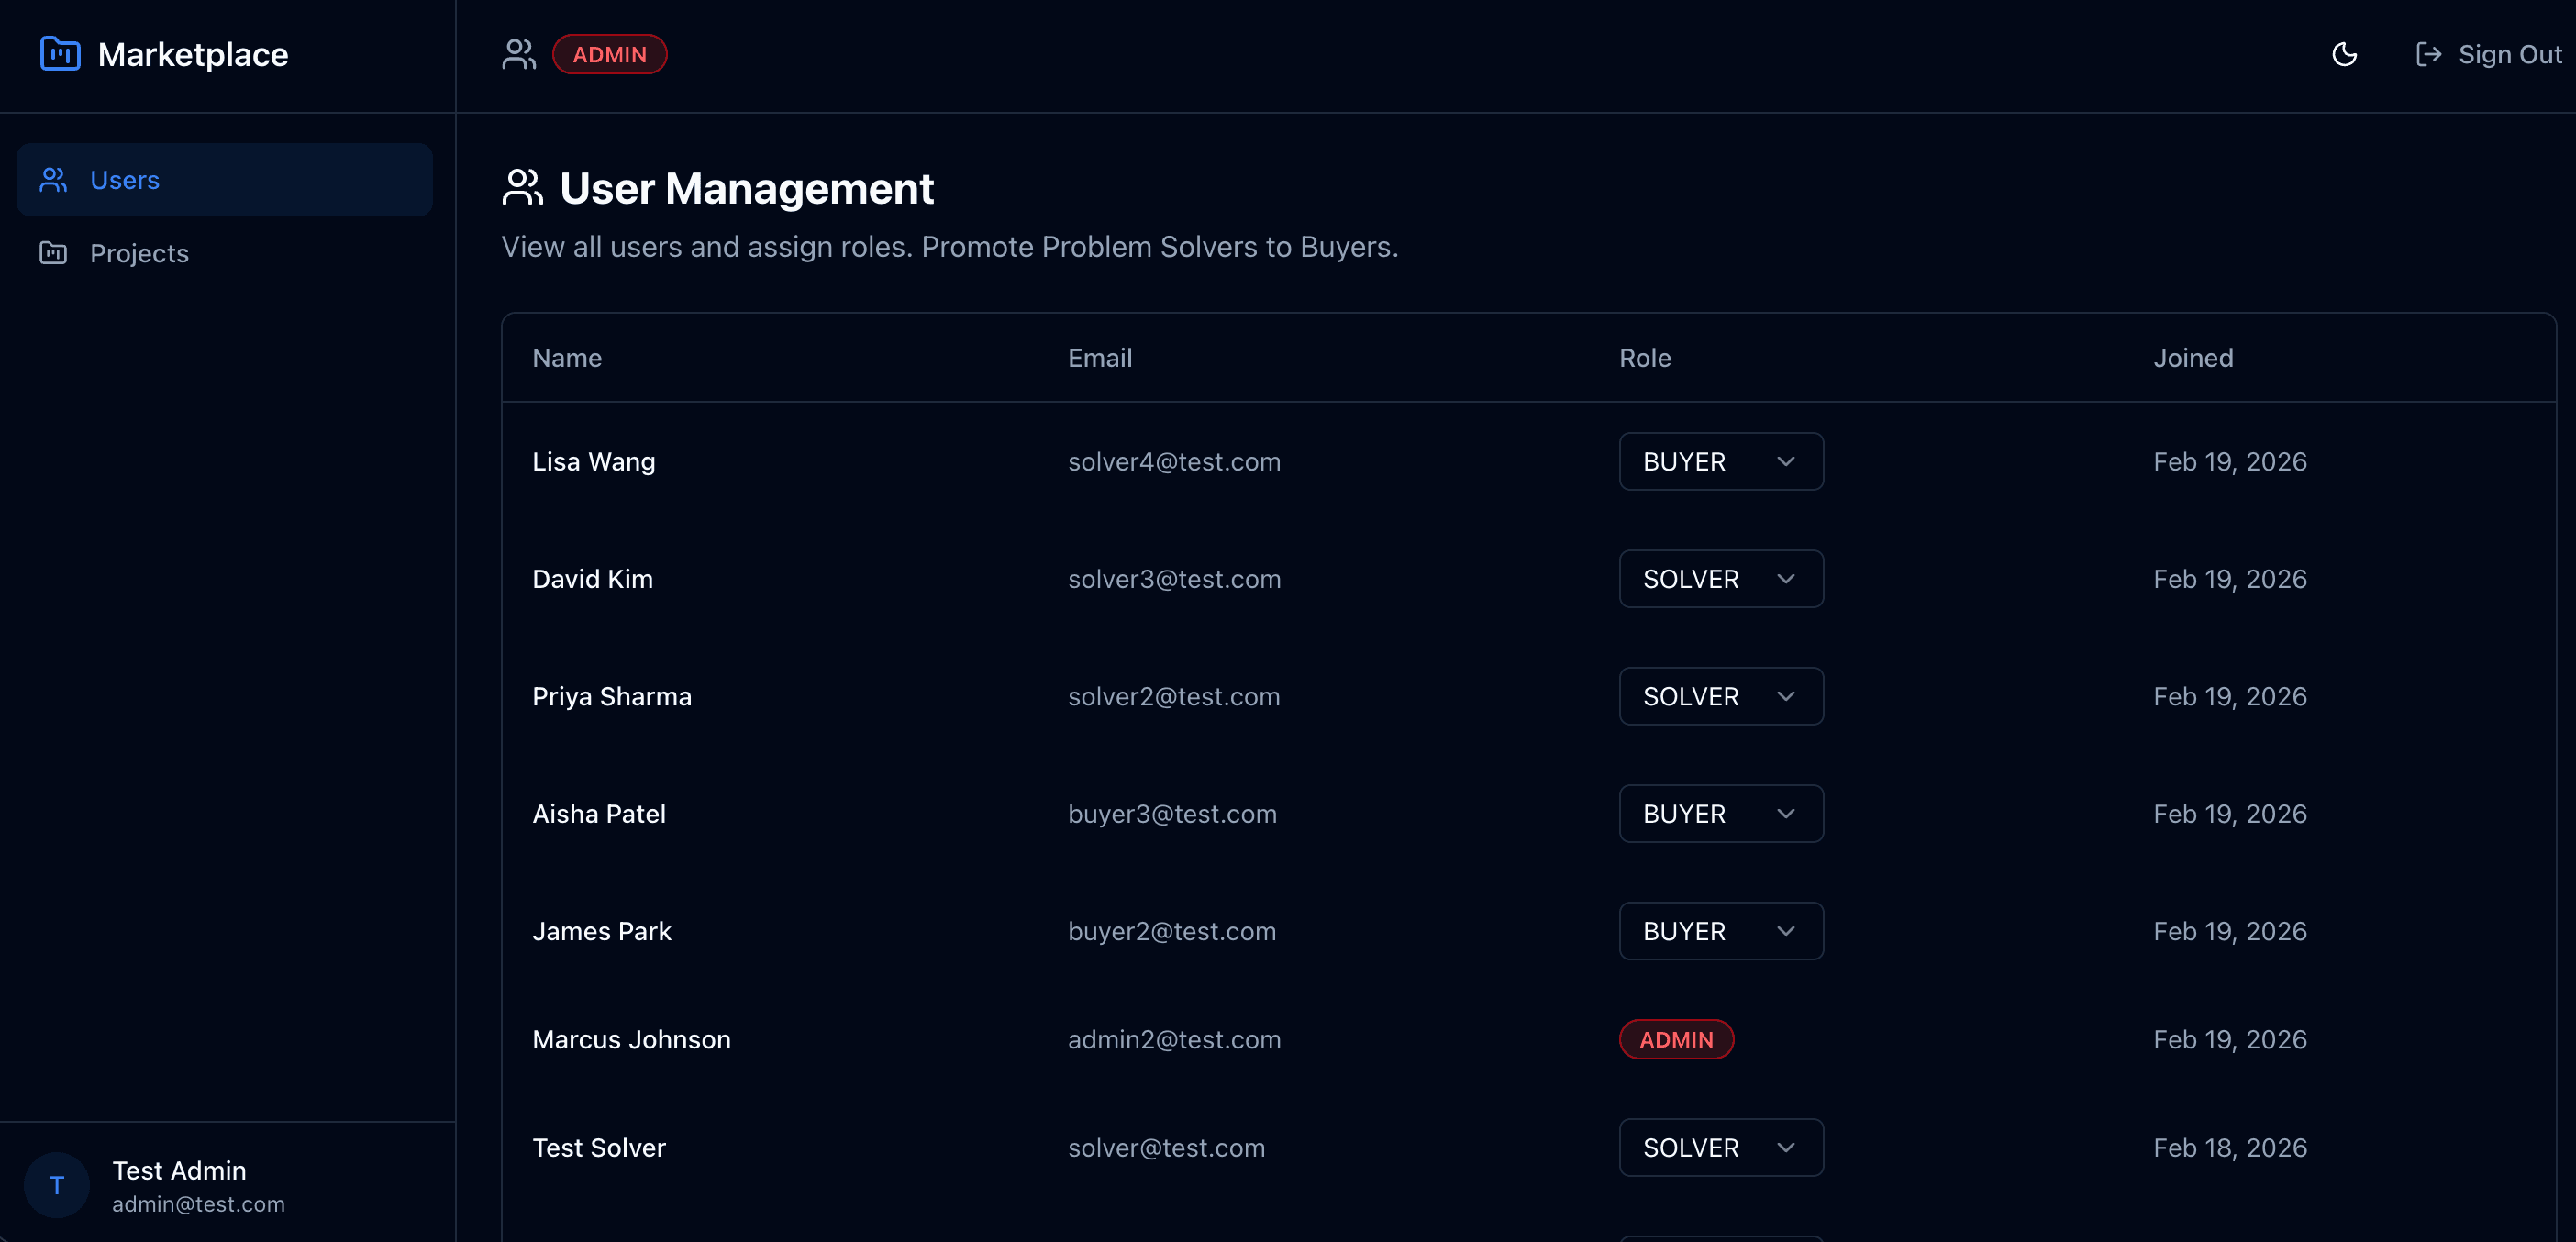Click James Park's email address
The width and height of the screenshot is (2576, 1242).
[1172, 931]
